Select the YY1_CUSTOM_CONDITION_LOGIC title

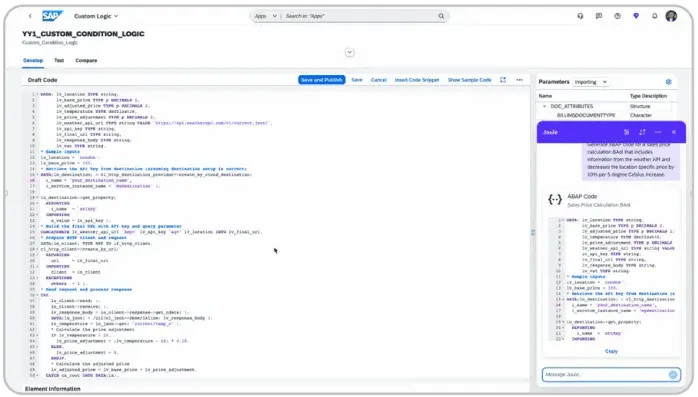(x=83, y=34)
